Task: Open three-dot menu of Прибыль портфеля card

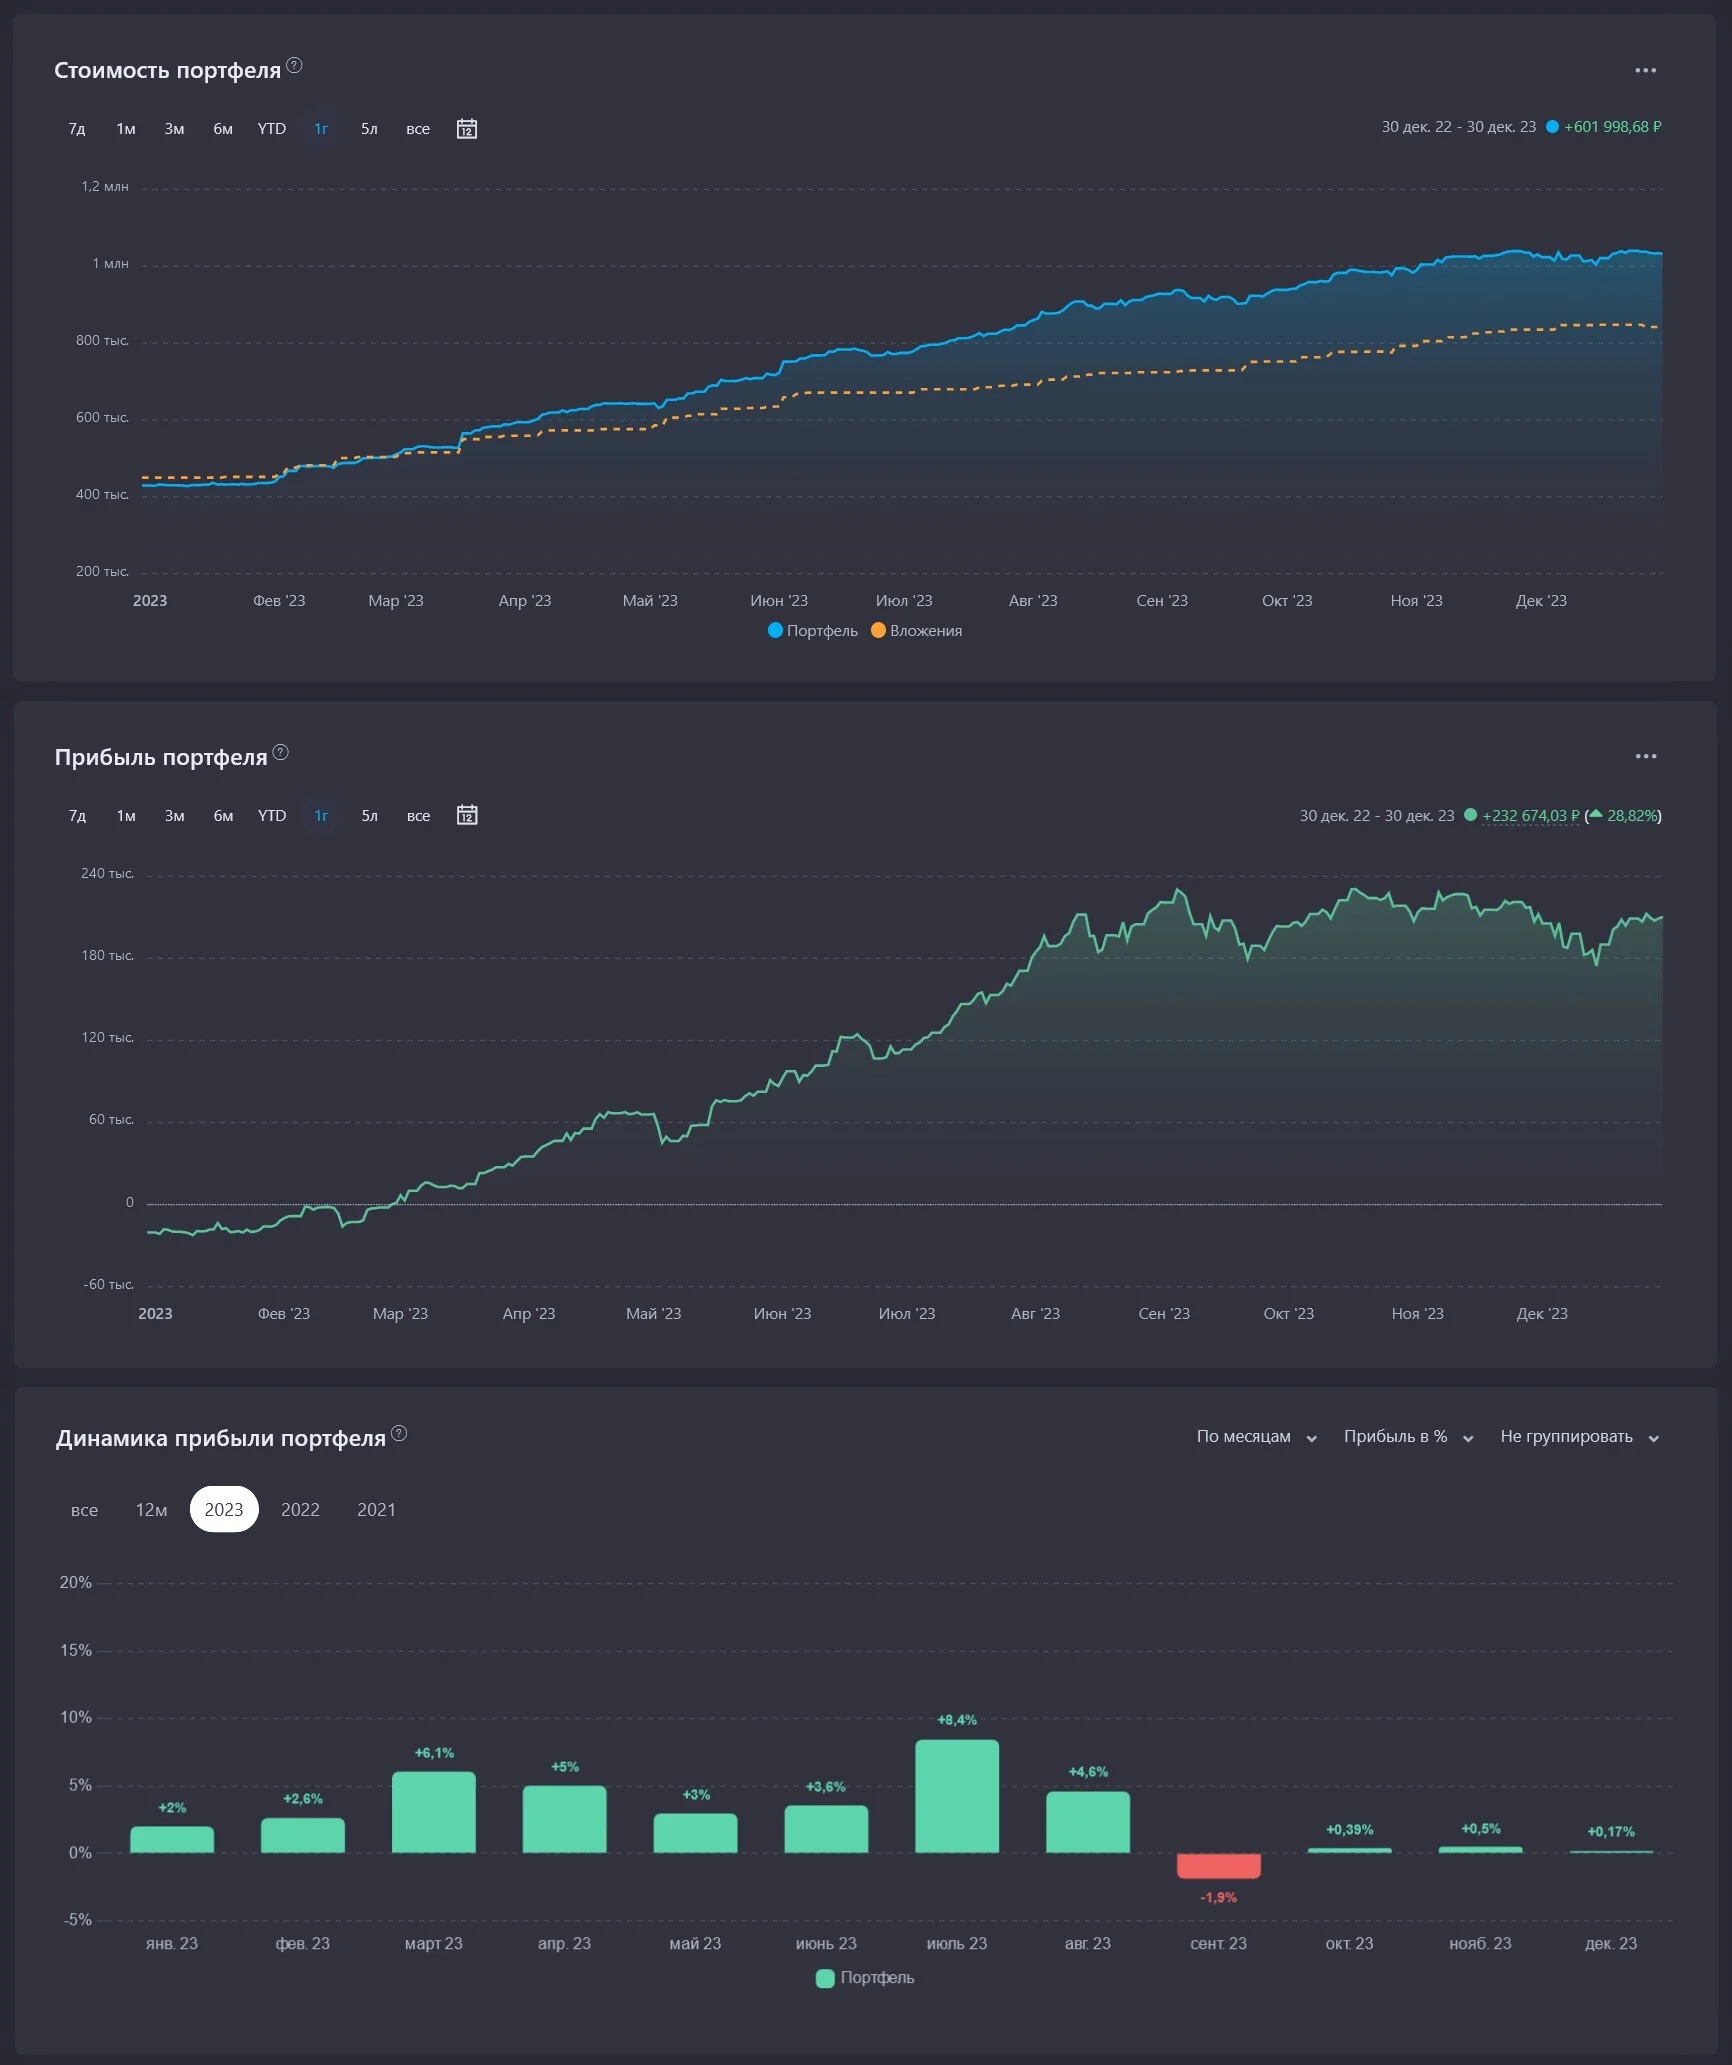Action: pos(1645,756)
